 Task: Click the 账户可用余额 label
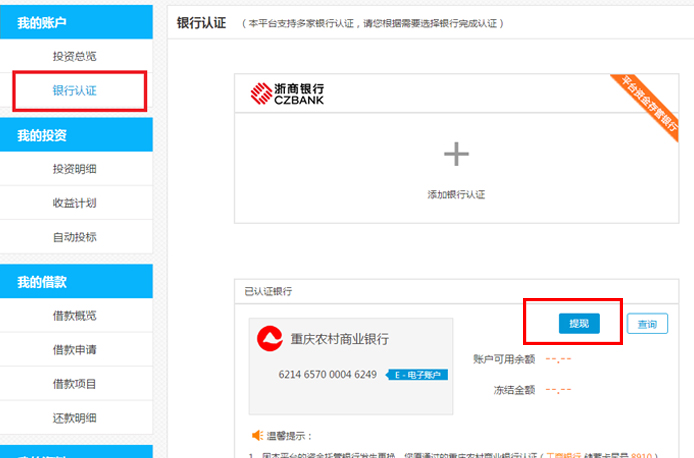point(504,359)
